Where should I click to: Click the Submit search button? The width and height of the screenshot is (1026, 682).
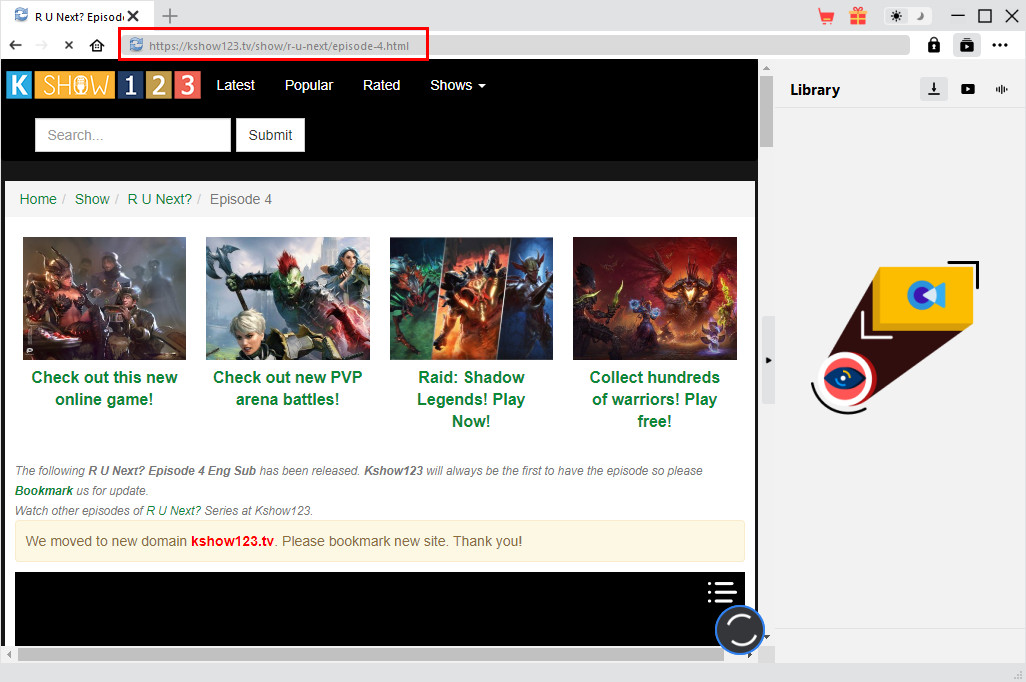tap(270, 135)
